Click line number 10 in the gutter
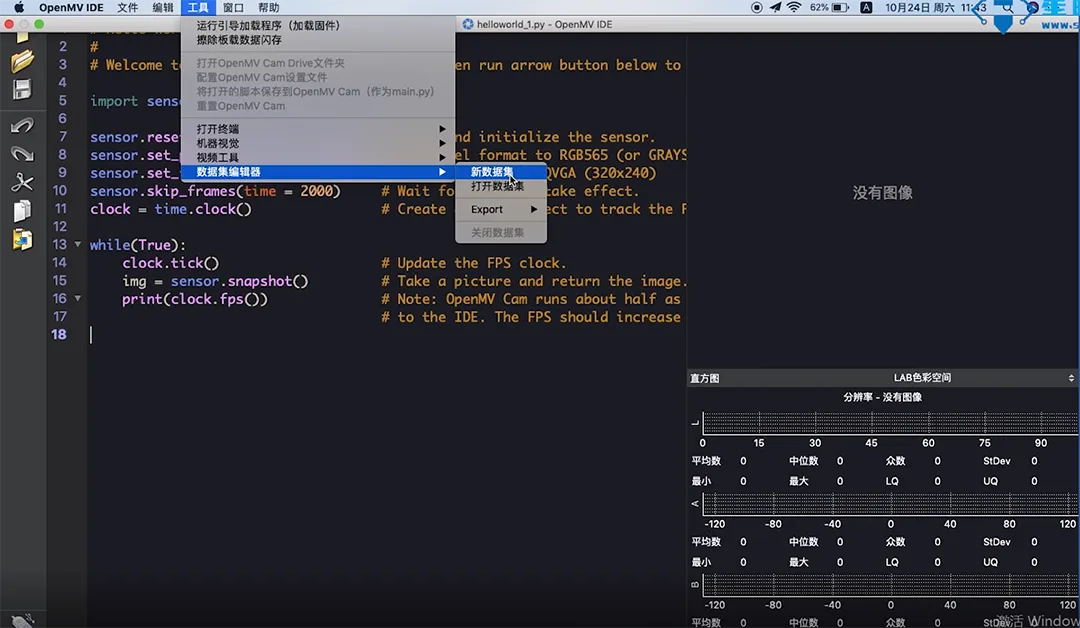The image size is (1080, 628). coord(59,191)
